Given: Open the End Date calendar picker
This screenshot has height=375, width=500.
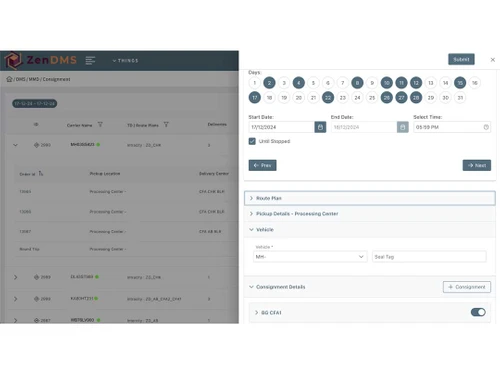Looking at the screenshot, I should pos(403,127).
